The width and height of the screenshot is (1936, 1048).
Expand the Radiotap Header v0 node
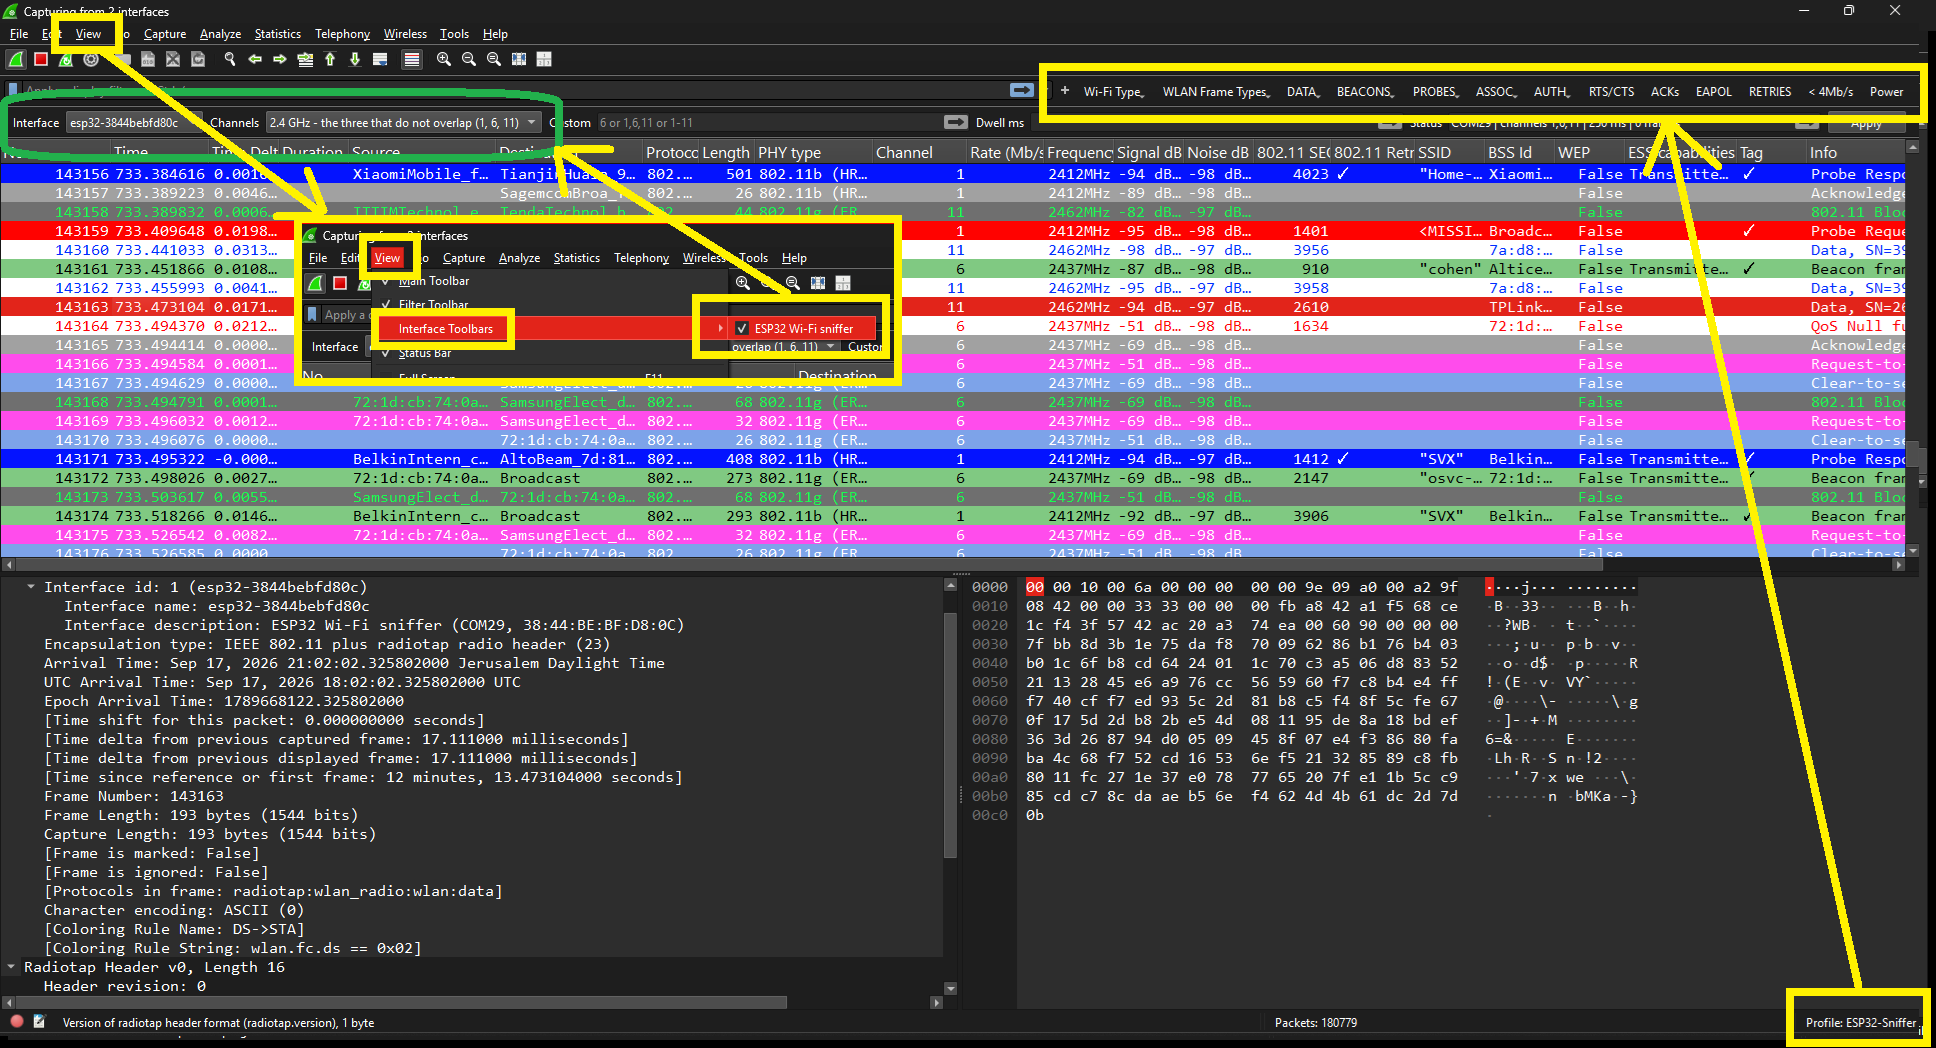point(11,967)
